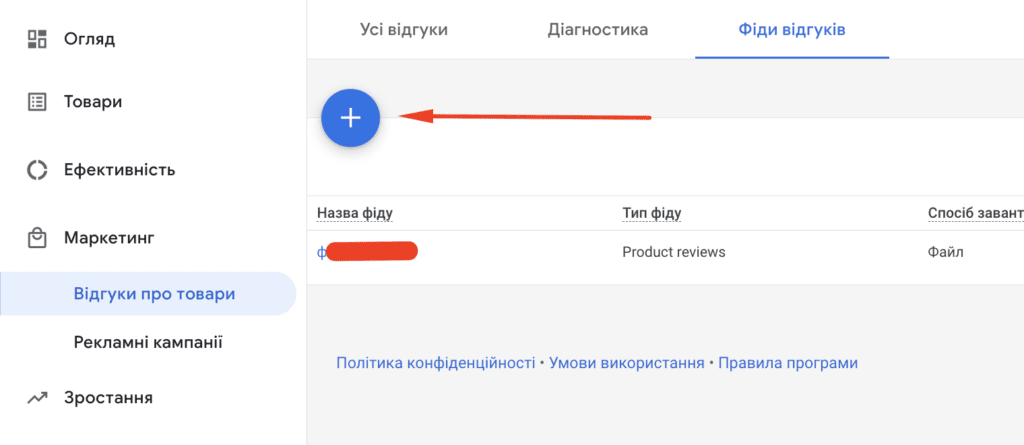Sort by Назва фіду column header
The height and width of the screenshot is (445, 1024).
pyautogui.click(x=355, y=213)
